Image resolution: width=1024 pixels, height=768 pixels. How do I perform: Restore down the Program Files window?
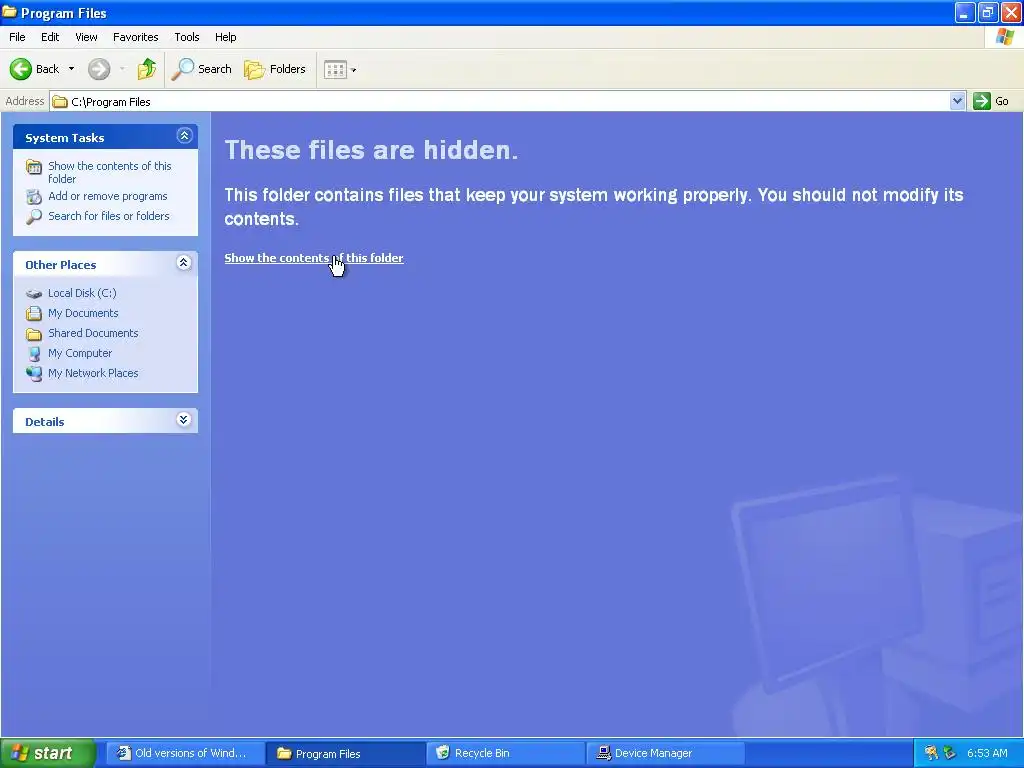[x=988, y=12]
